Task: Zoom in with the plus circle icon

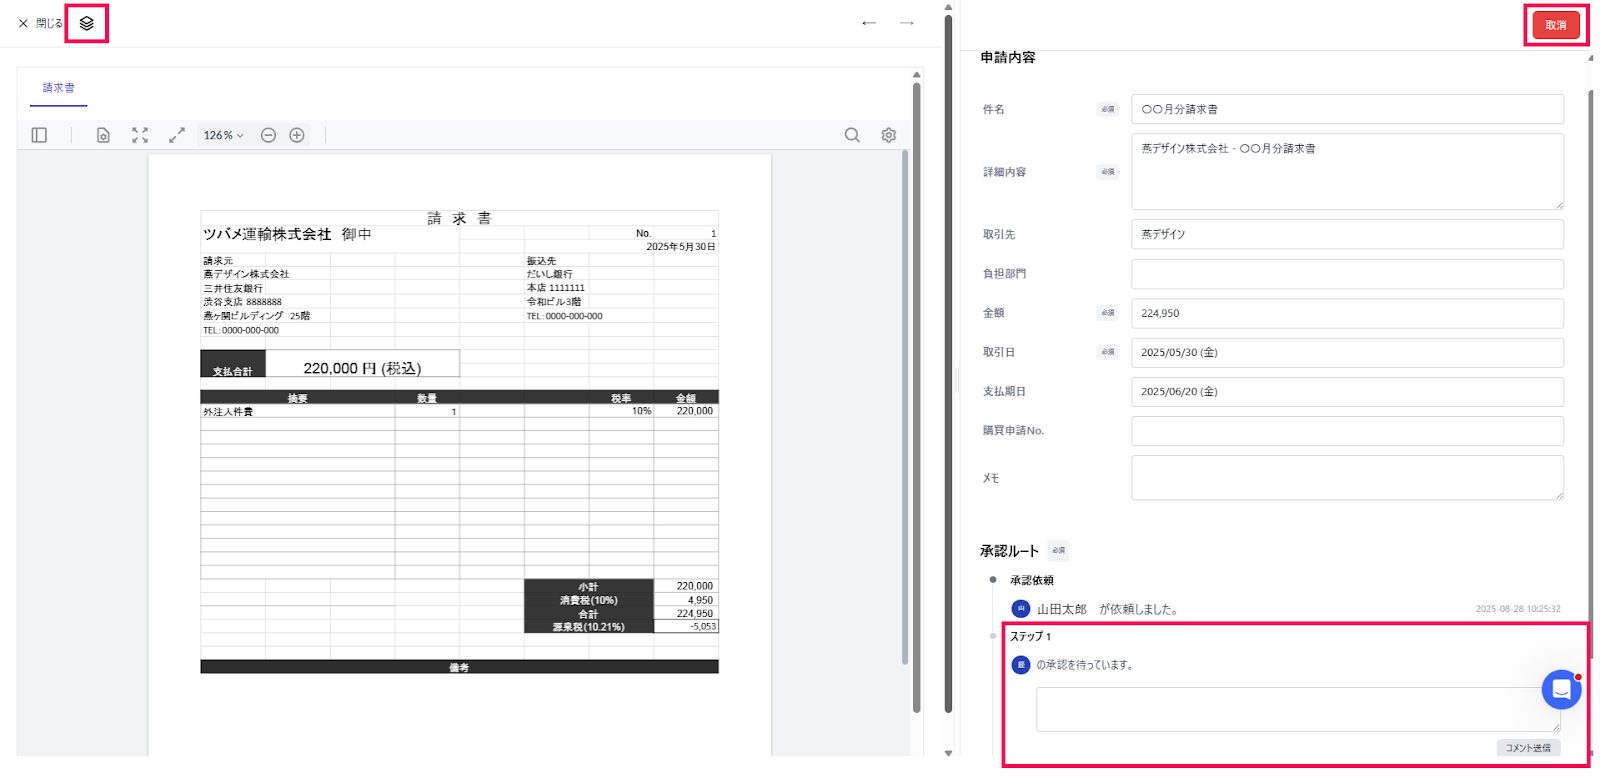Action: (x=297, y=135)
